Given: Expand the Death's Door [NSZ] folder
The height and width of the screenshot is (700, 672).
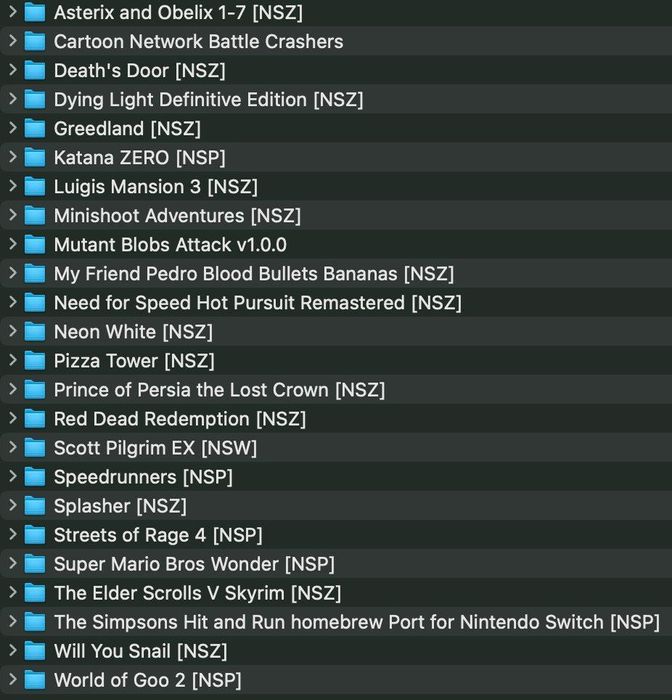Looking at the screenshot, I should 13,70.
